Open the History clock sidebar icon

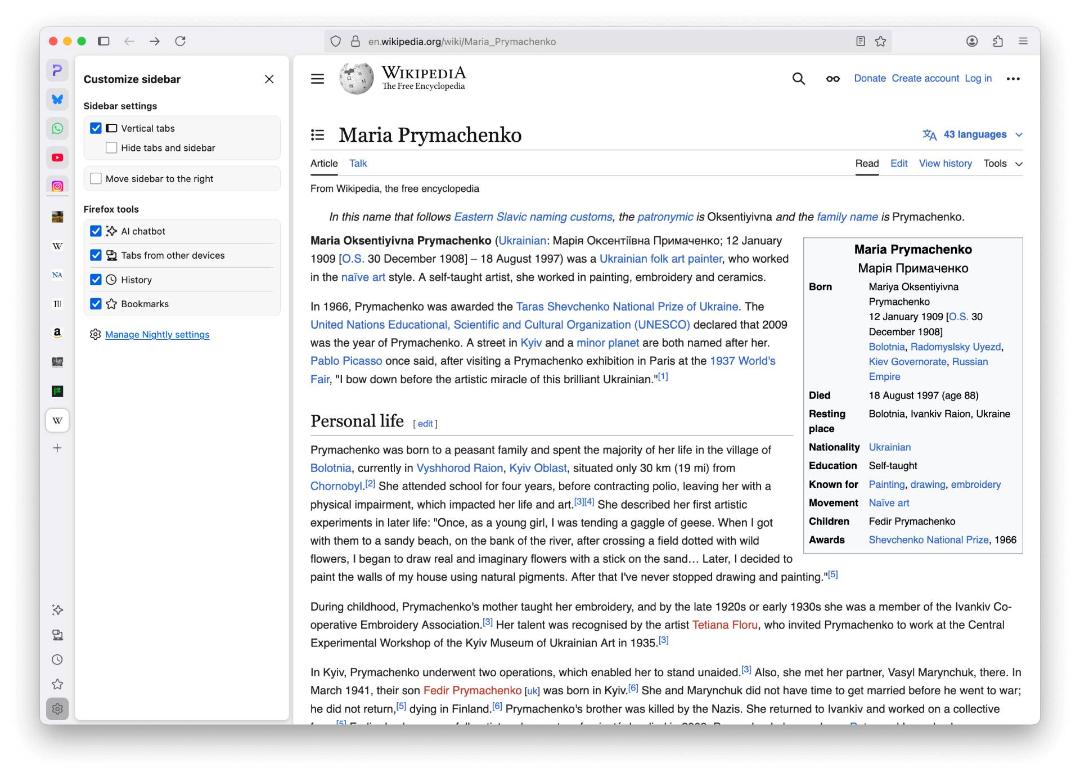(57, 660)
